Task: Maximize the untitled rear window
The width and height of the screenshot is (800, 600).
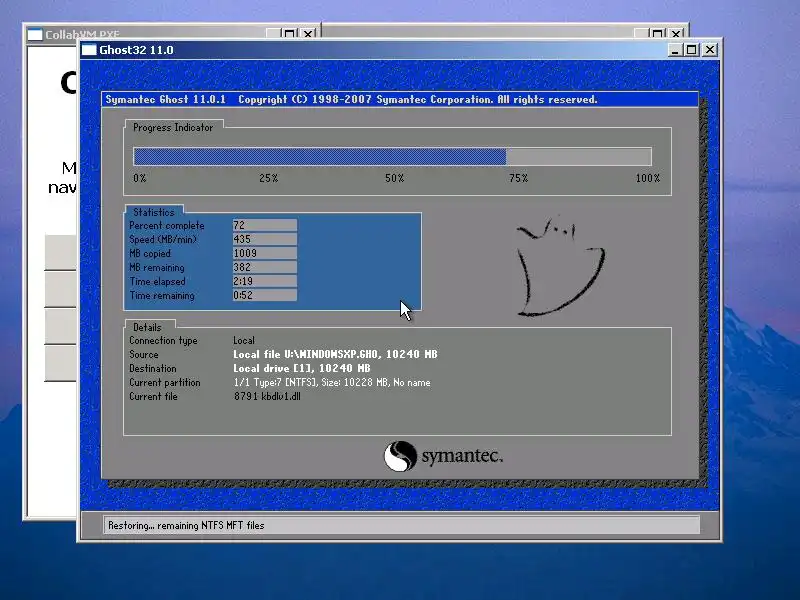Action: point(658,34)
